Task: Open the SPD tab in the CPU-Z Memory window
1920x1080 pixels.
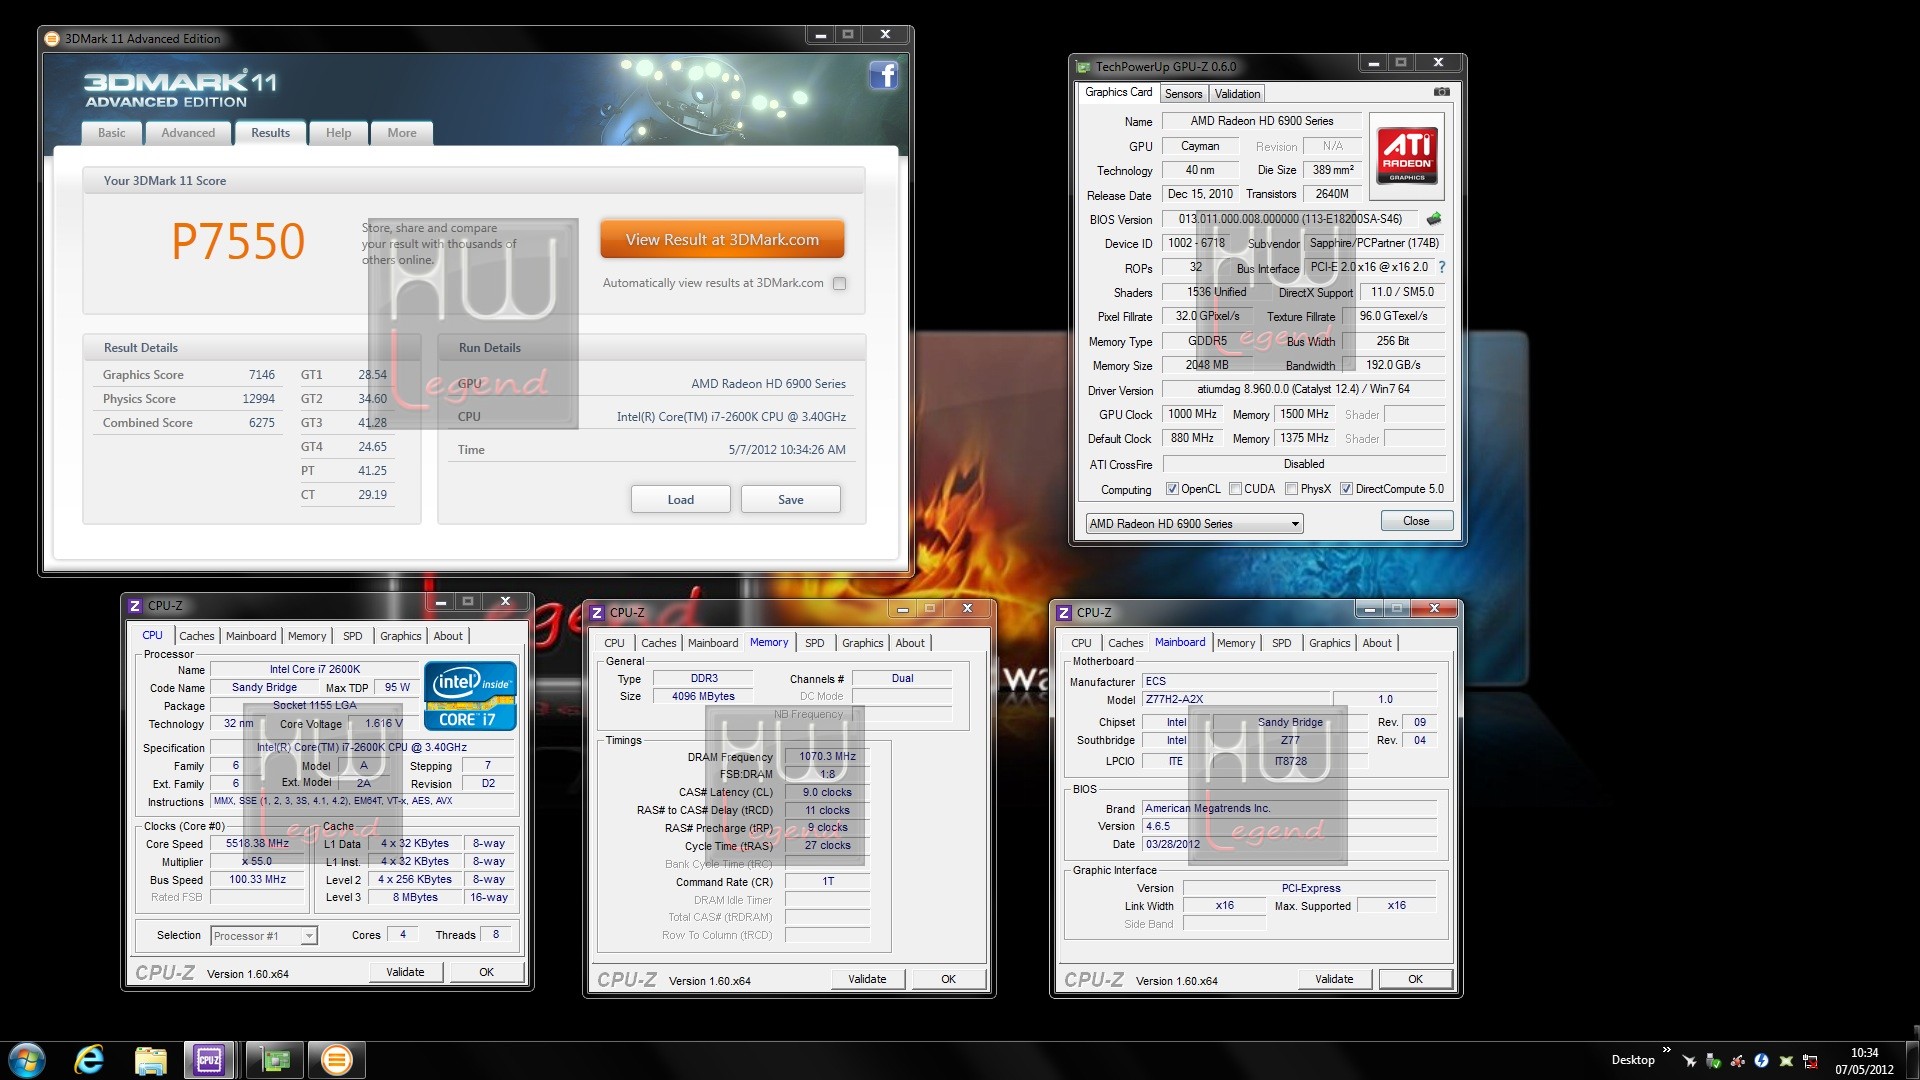Action: (815, 643)
